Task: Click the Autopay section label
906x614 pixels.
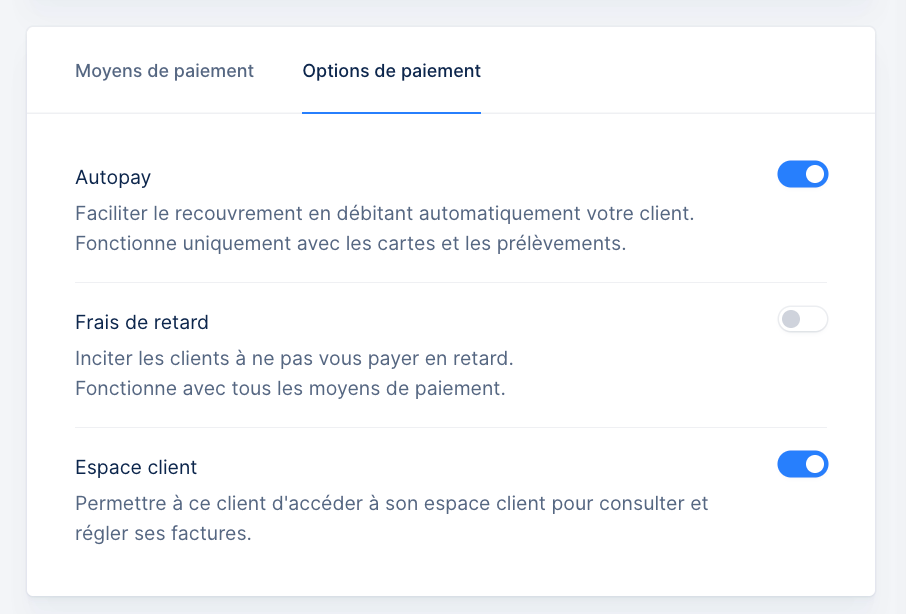Action: point(113,176)
